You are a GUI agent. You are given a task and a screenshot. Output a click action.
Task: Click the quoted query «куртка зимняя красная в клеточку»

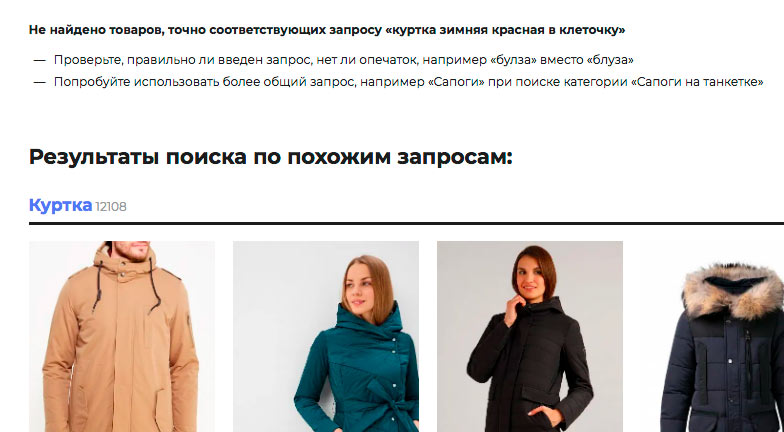[506, 30]
